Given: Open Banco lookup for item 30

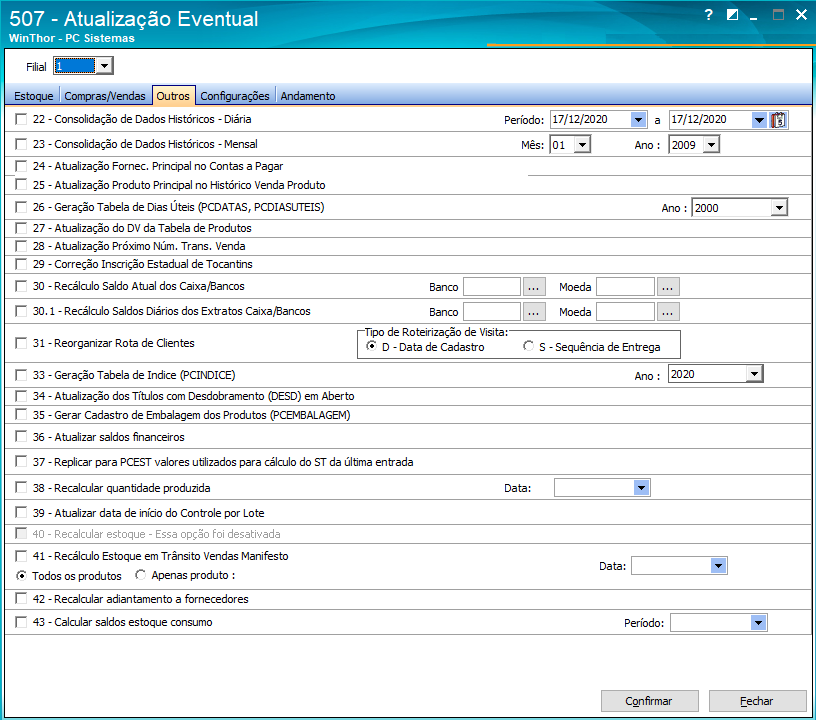Looking at the screenshot, I should coord(534,287).
